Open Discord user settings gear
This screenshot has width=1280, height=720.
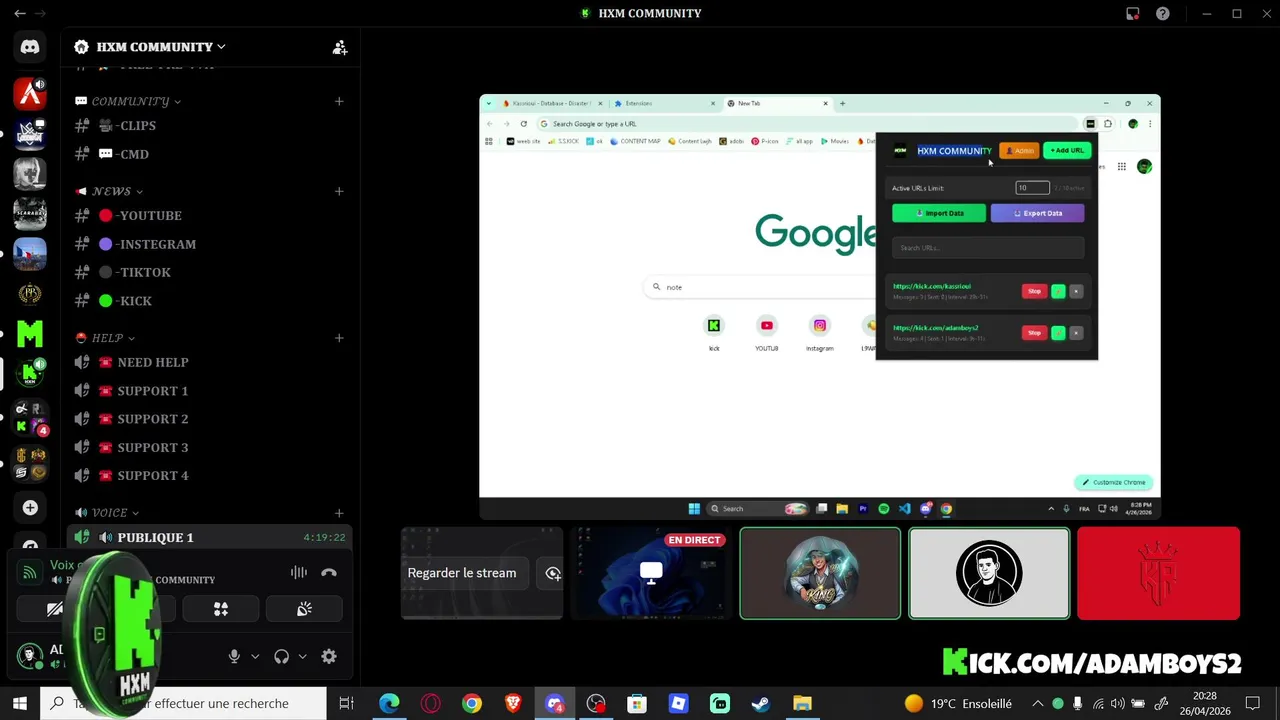point(329,657)
